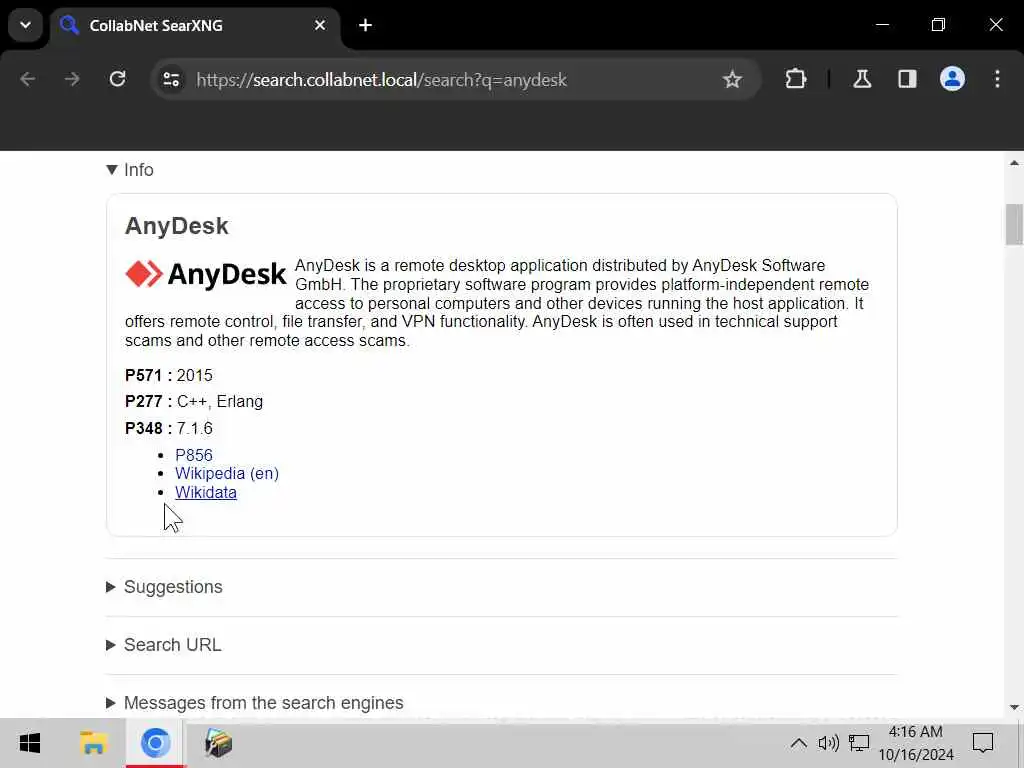This screenshot has height=768, width=1024.
Task: Expand Messages from the search engines
Action: tap(255, 703)
